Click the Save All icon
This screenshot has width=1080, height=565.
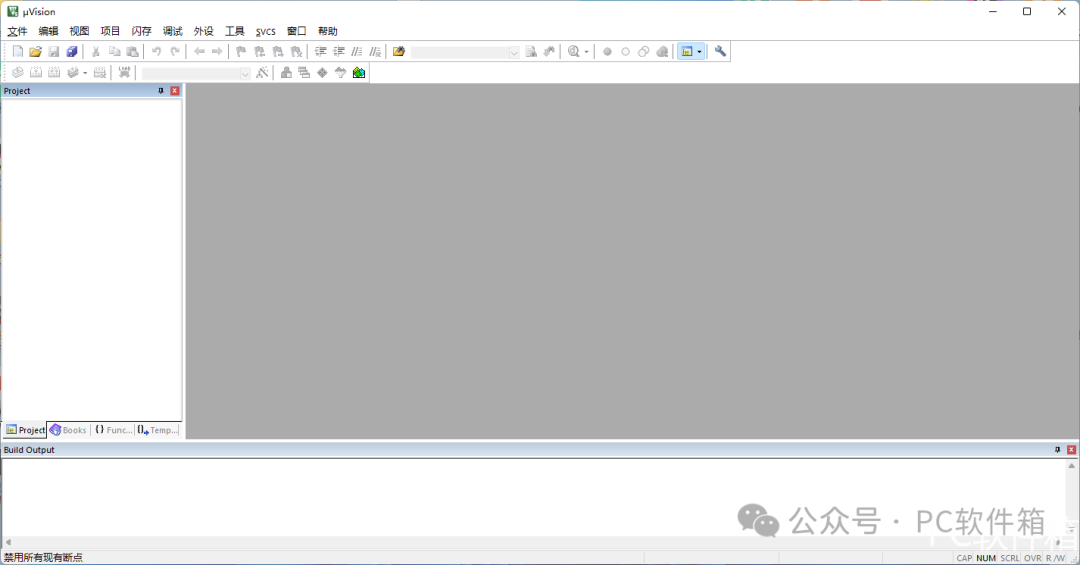(72, 52)
